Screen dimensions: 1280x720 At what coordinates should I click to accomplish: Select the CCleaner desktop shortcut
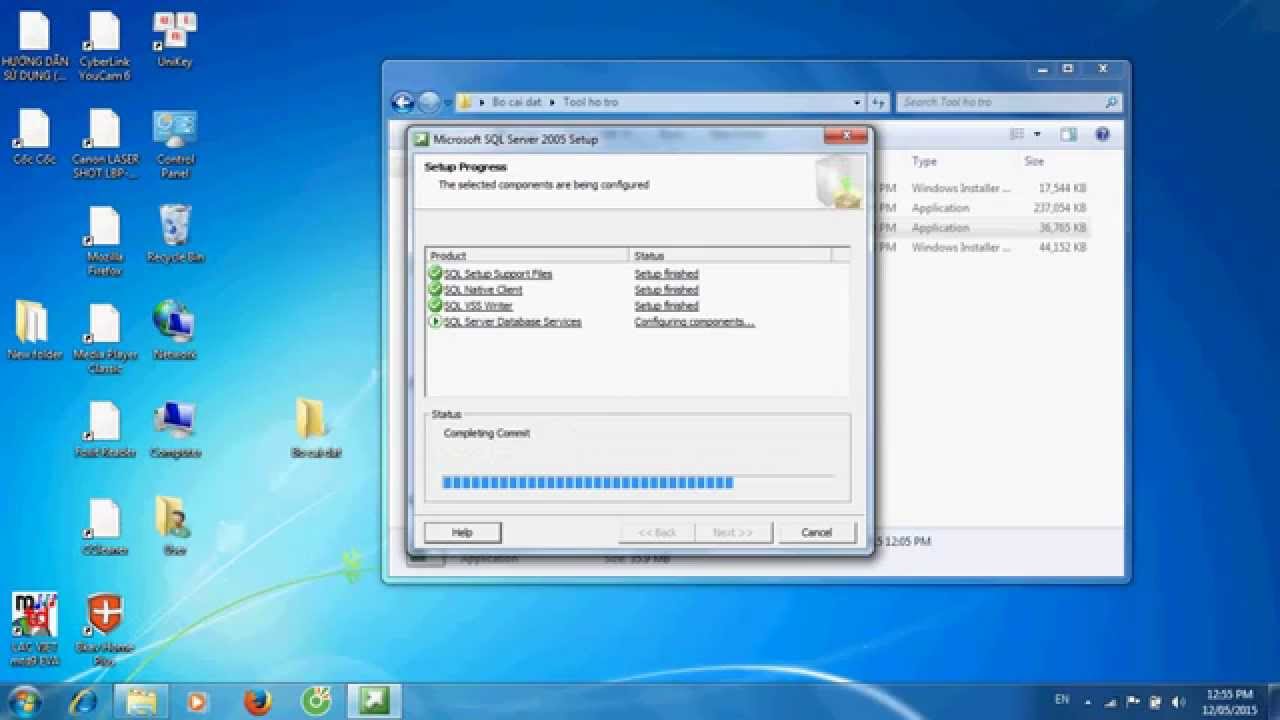[105, 527]
